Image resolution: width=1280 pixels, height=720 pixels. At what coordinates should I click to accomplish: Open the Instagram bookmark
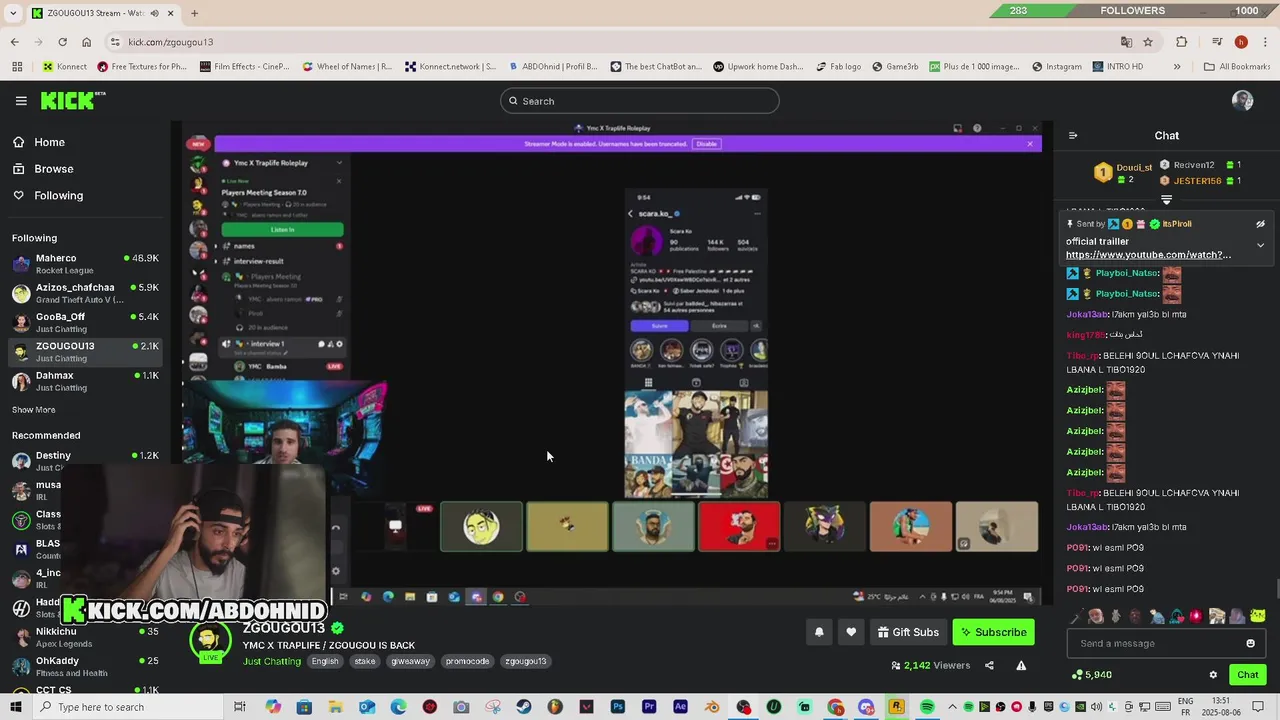(1056, 67)
